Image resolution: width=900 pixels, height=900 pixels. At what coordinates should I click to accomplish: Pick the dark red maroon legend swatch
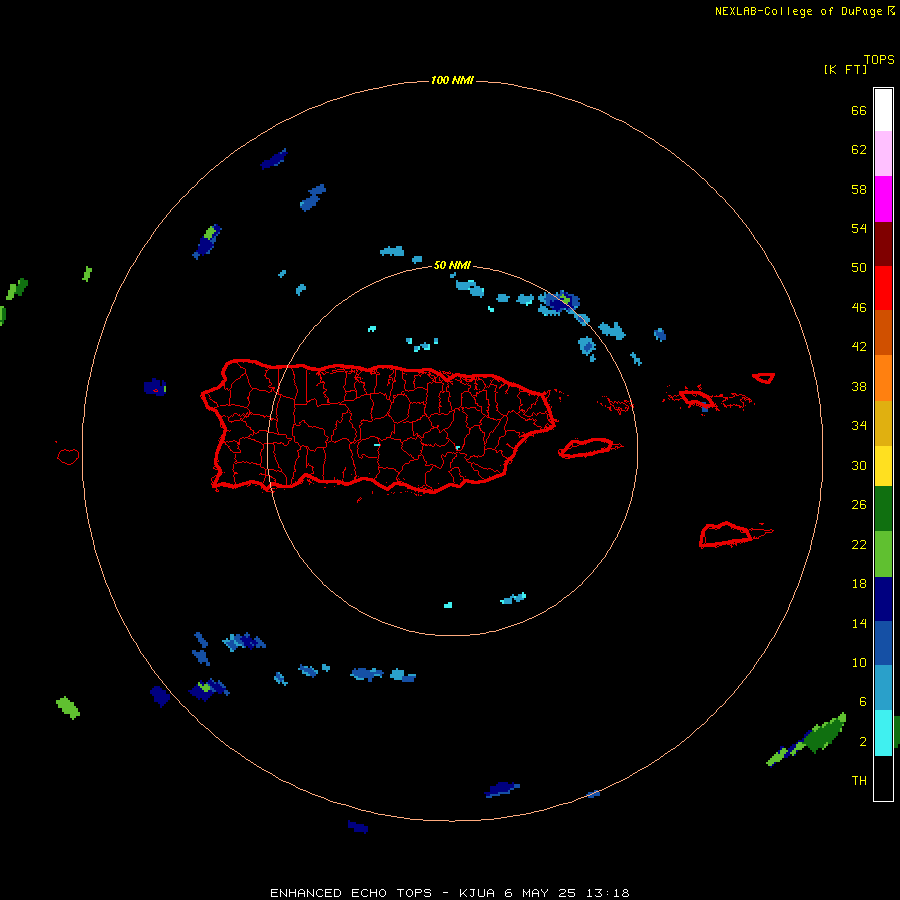(883, 243)
